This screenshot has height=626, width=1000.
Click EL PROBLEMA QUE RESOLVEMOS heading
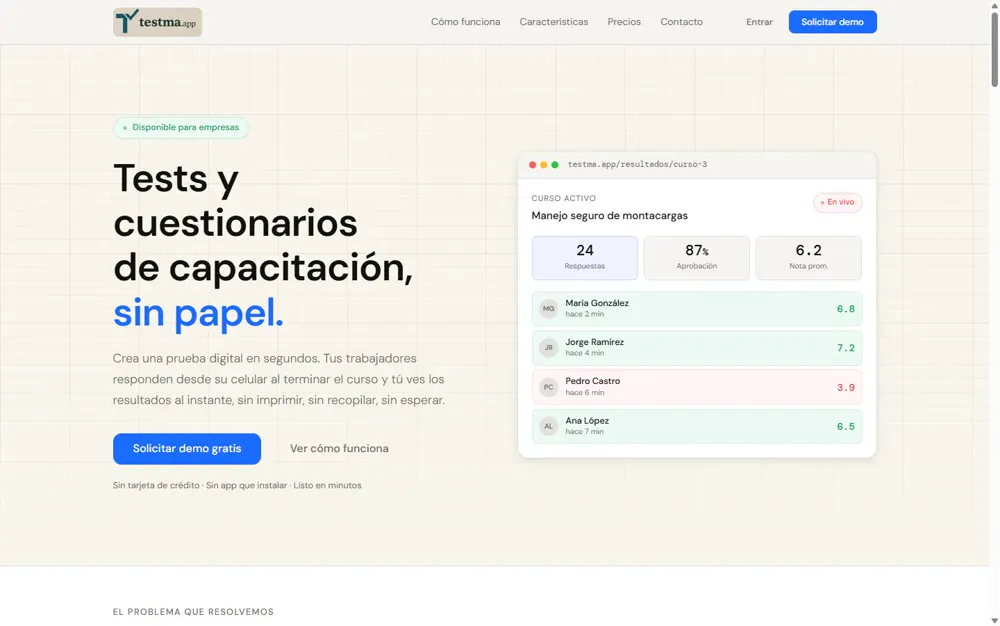193,611
